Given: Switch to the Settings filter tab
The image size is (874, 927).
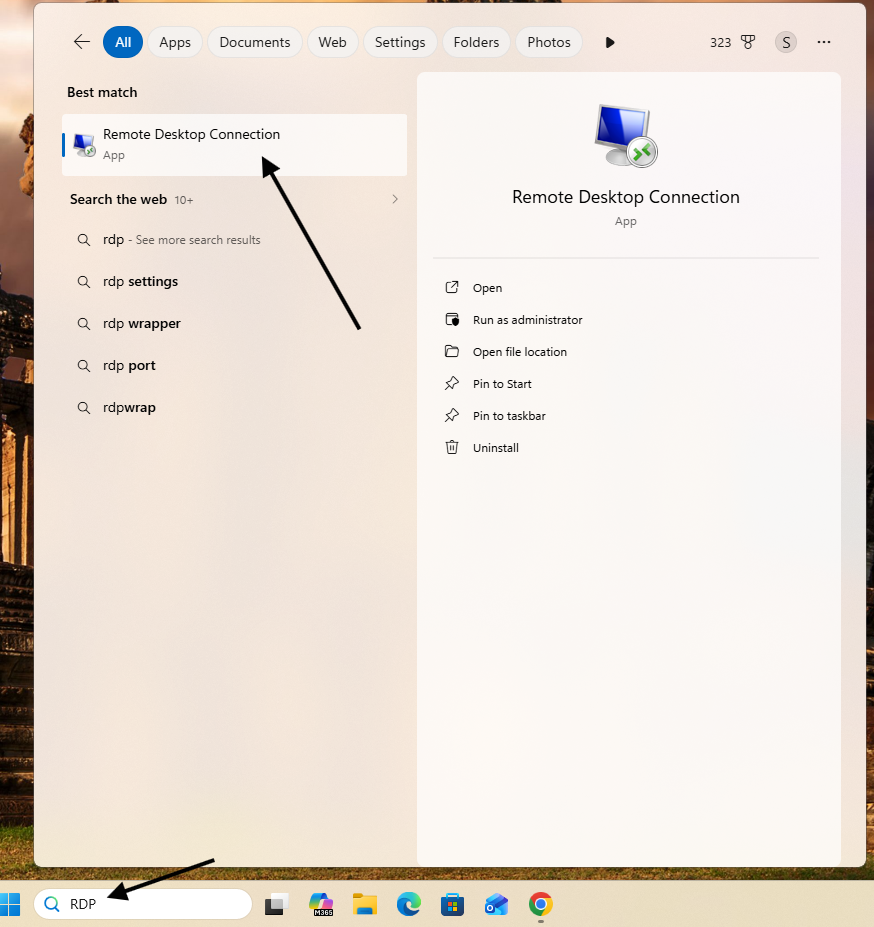Looking at the screenshot, I should (400, 42).
